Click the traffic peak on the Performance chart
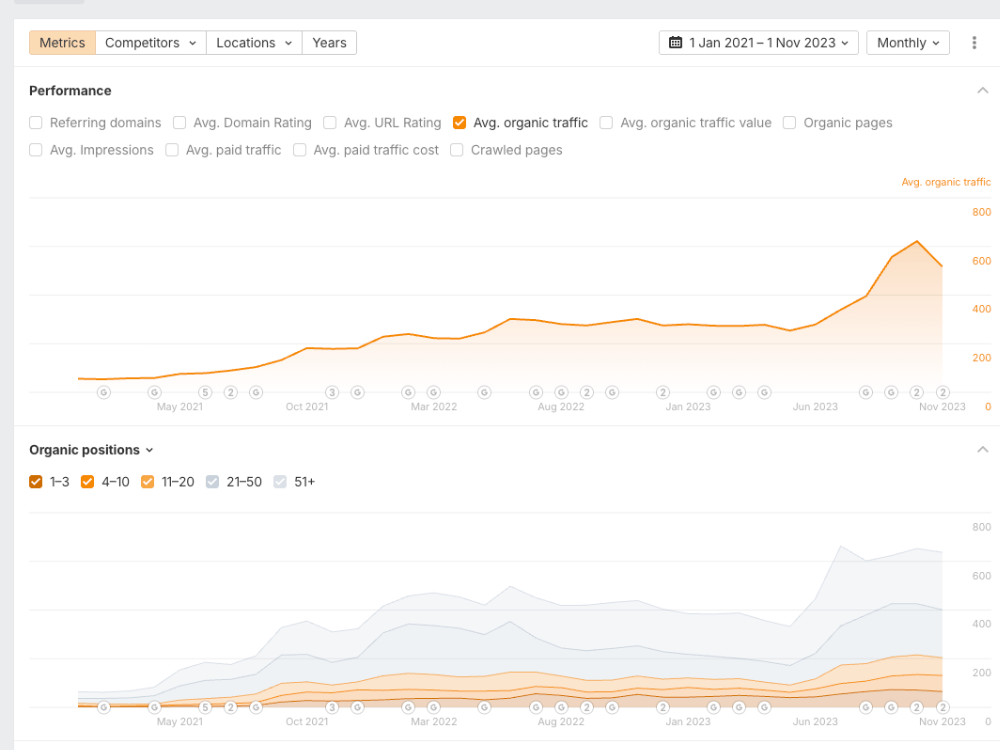This screenshot has height=750, width=1000. [x=916, y=240]
